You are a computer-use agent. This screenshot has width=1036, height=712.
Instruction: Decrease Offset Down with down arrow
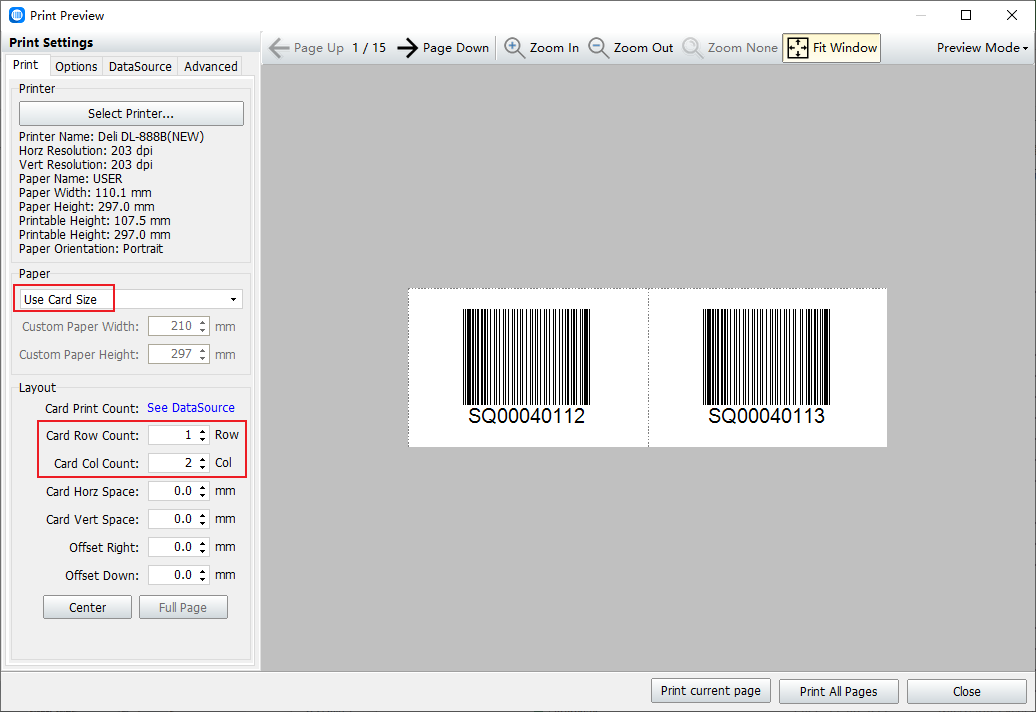203,579
